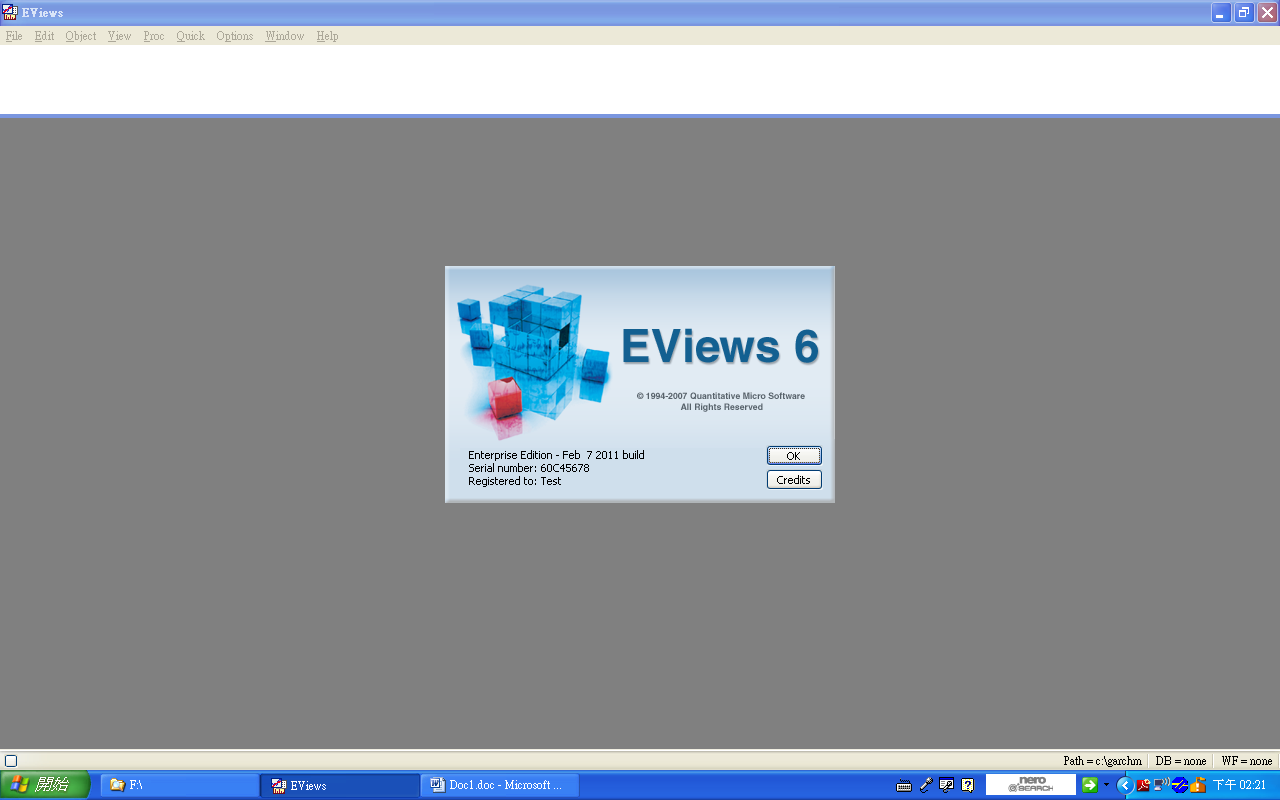Click the small box in the EViews status bar
1280x800 pixels.
11,761
